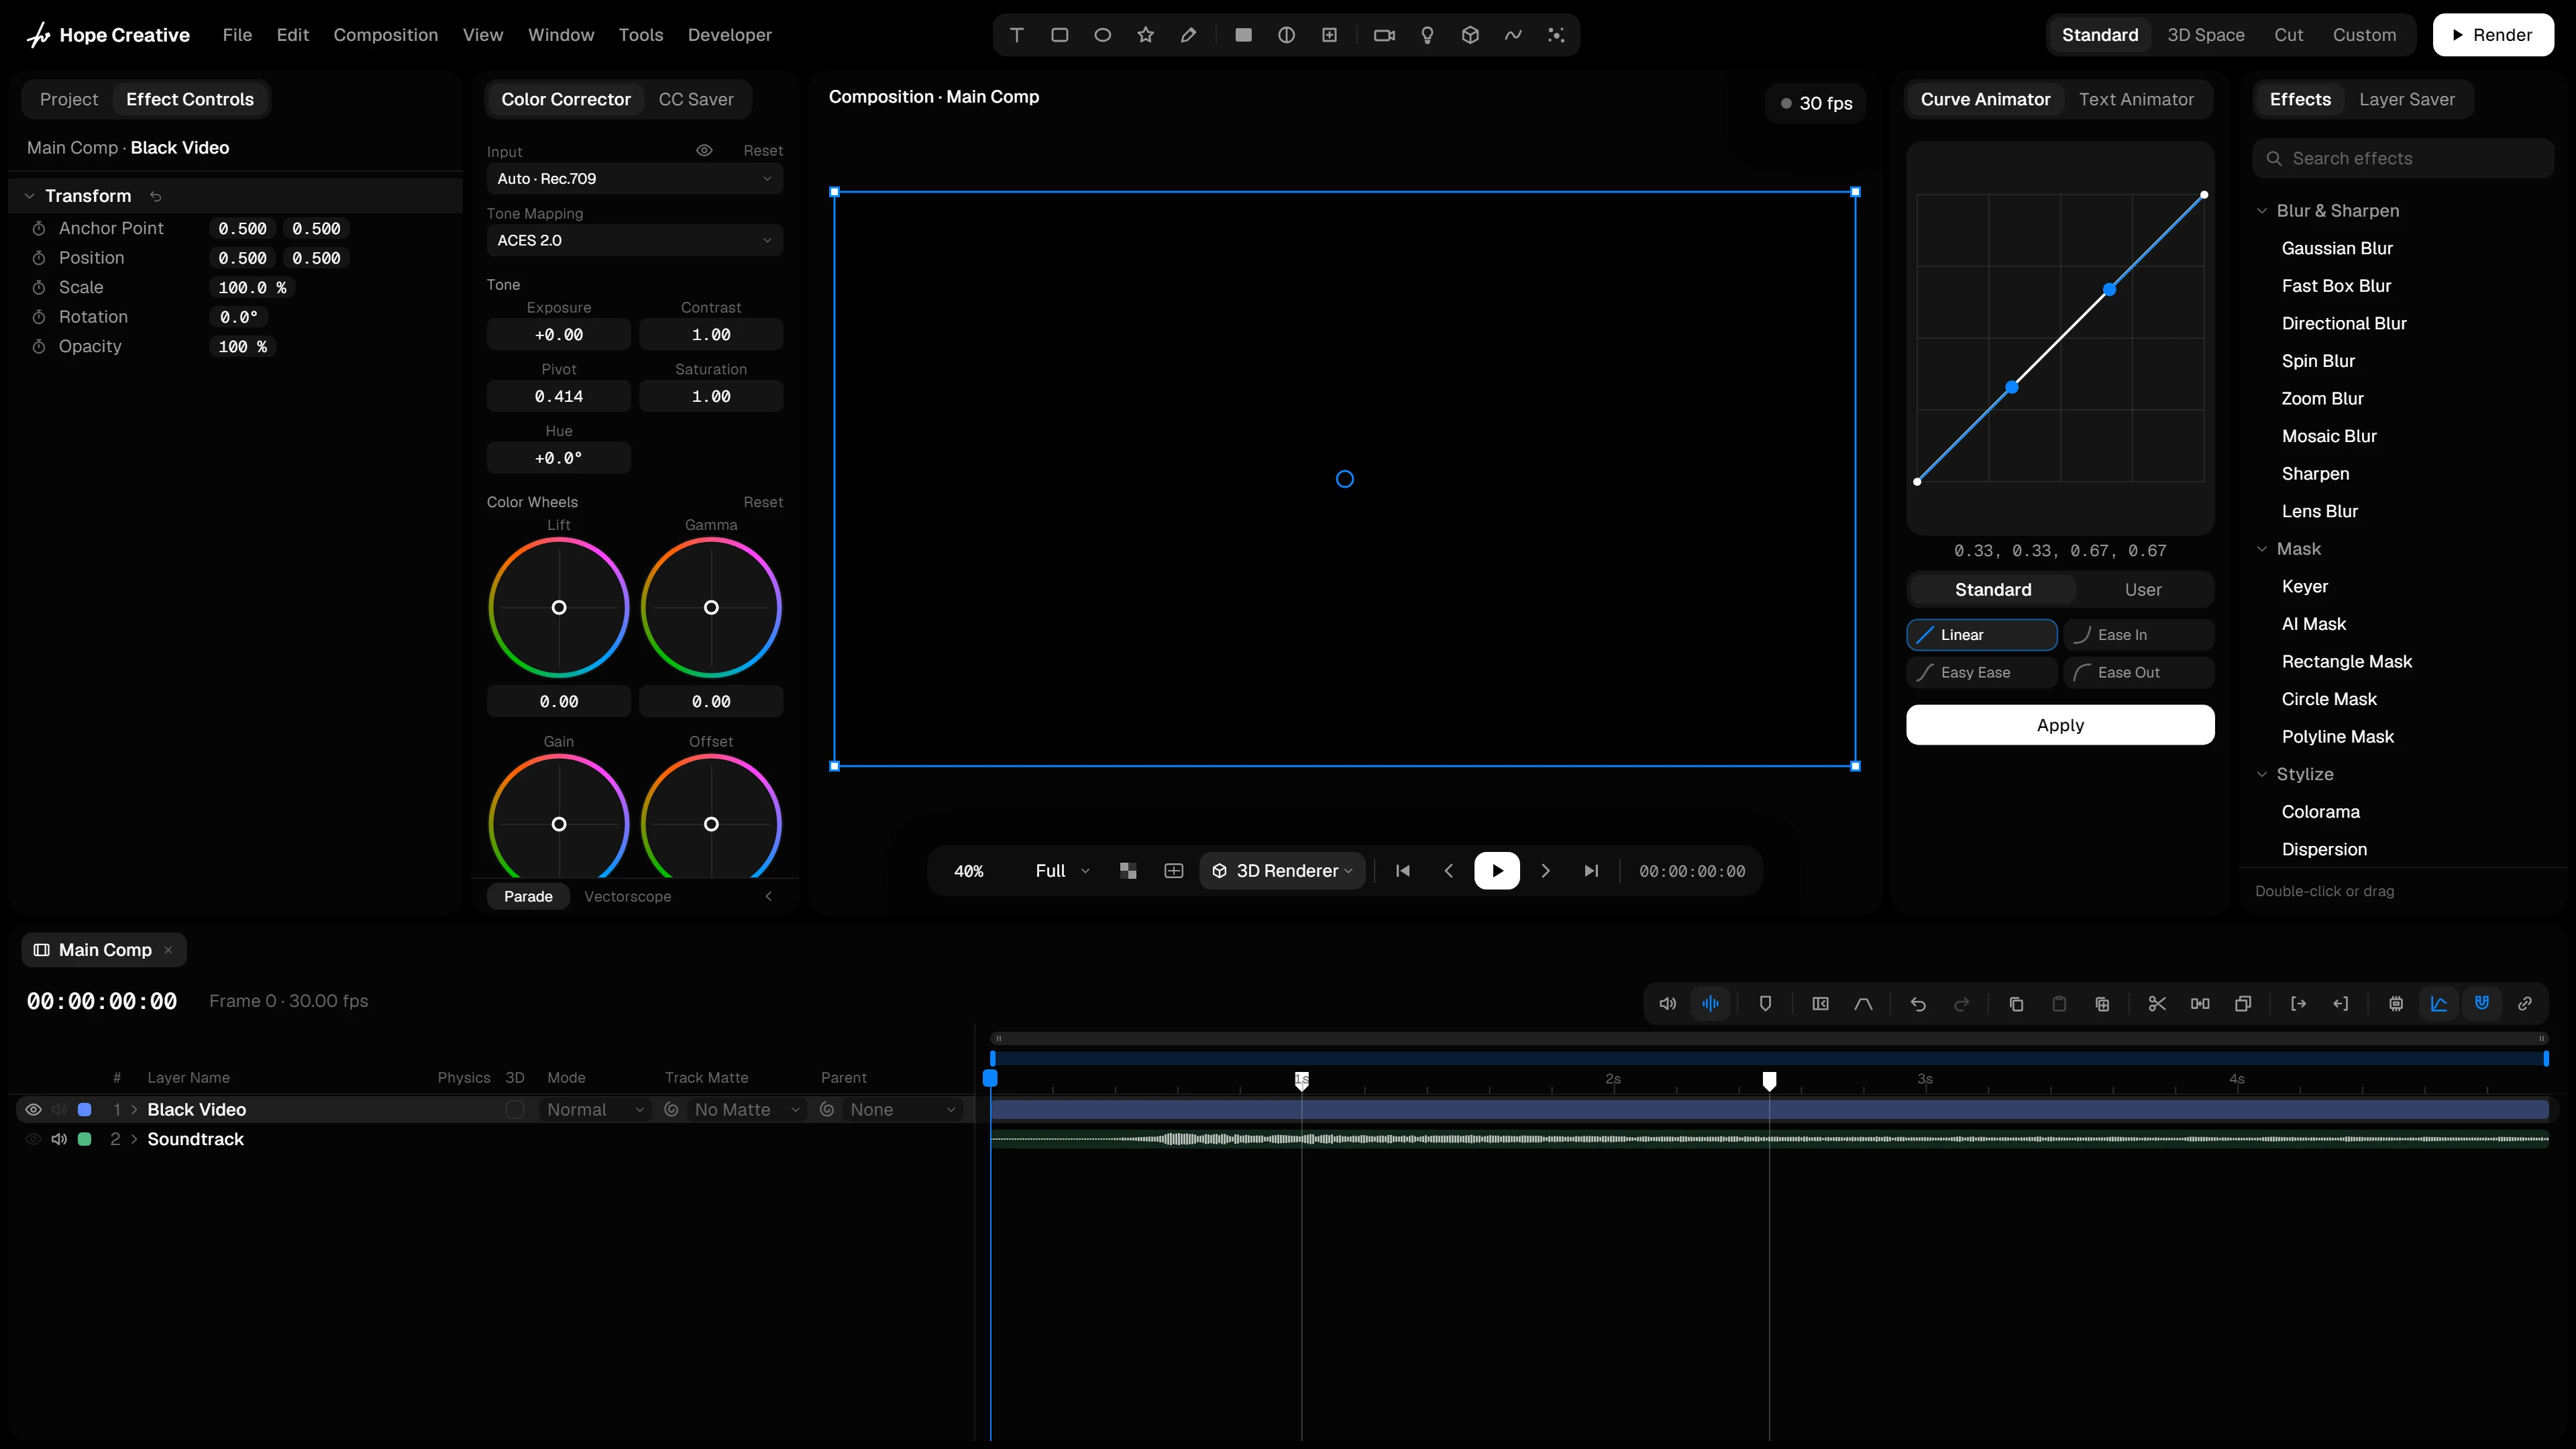Screen dimensions: 2576x1449
Task: Add a marker with the marker icon
Action: coord(1765,1003)
